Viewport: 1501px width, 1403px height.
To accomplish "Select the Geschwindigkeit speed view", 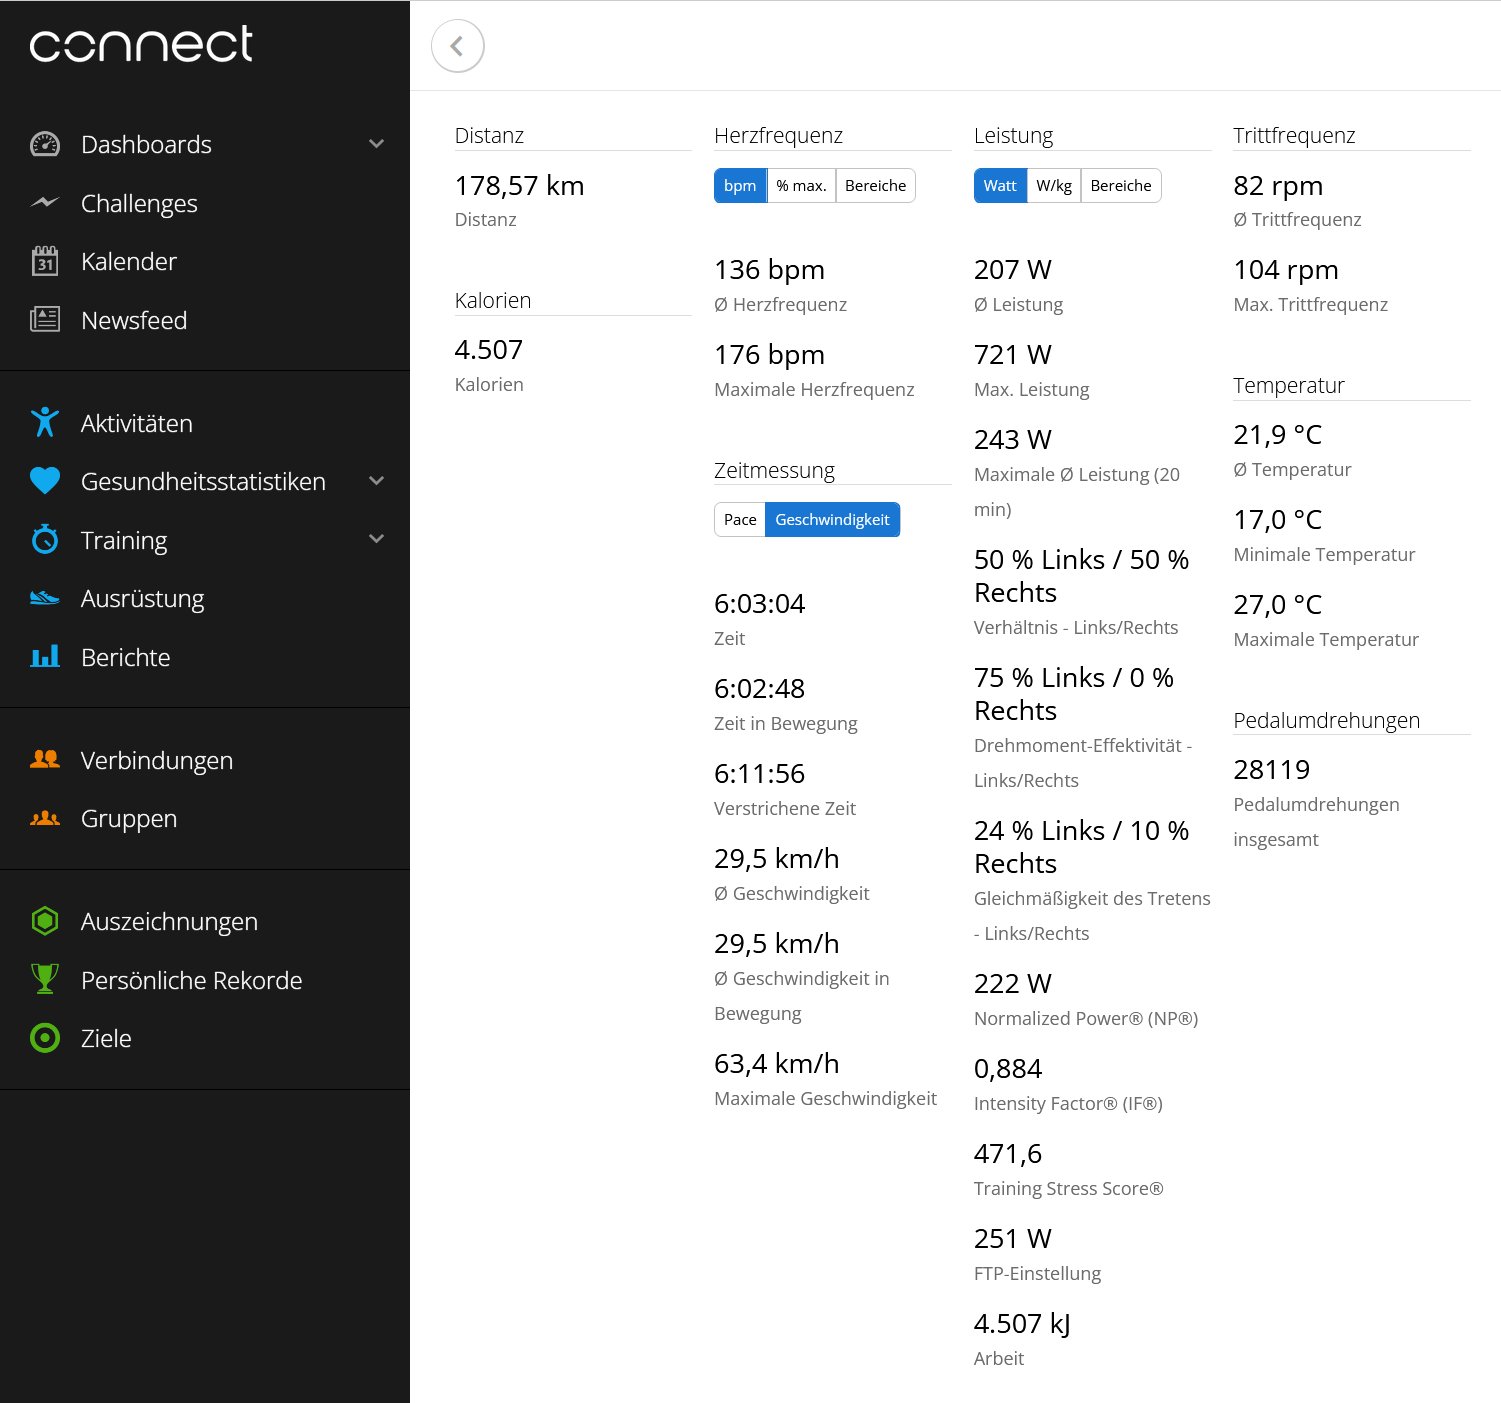I will [832, 520].
